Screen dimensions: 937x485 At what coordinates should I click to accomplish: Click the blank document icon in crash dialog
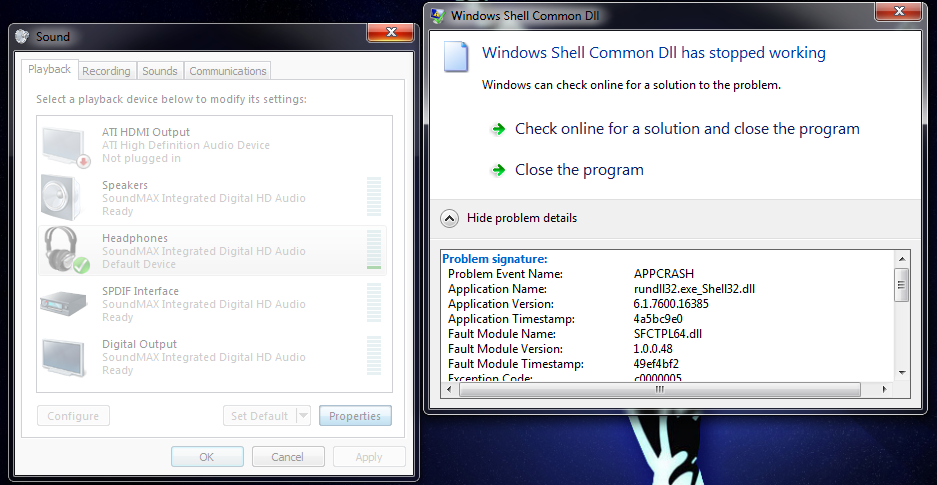(x=455, y=57)
